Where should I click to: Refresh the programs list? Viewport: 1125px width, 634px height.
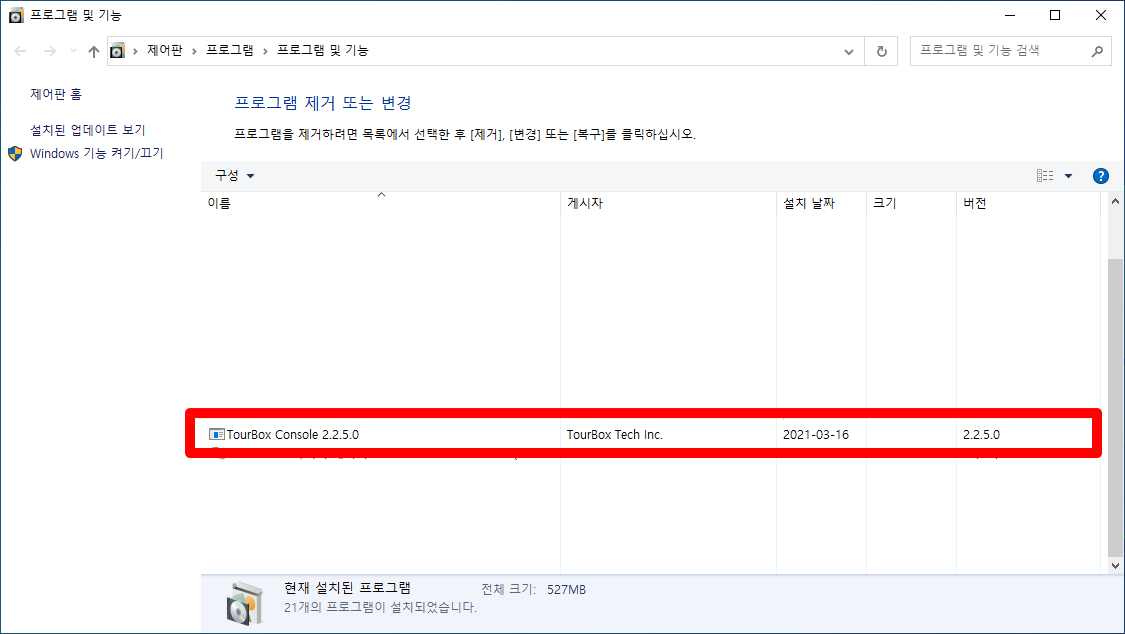click(882, 52)
